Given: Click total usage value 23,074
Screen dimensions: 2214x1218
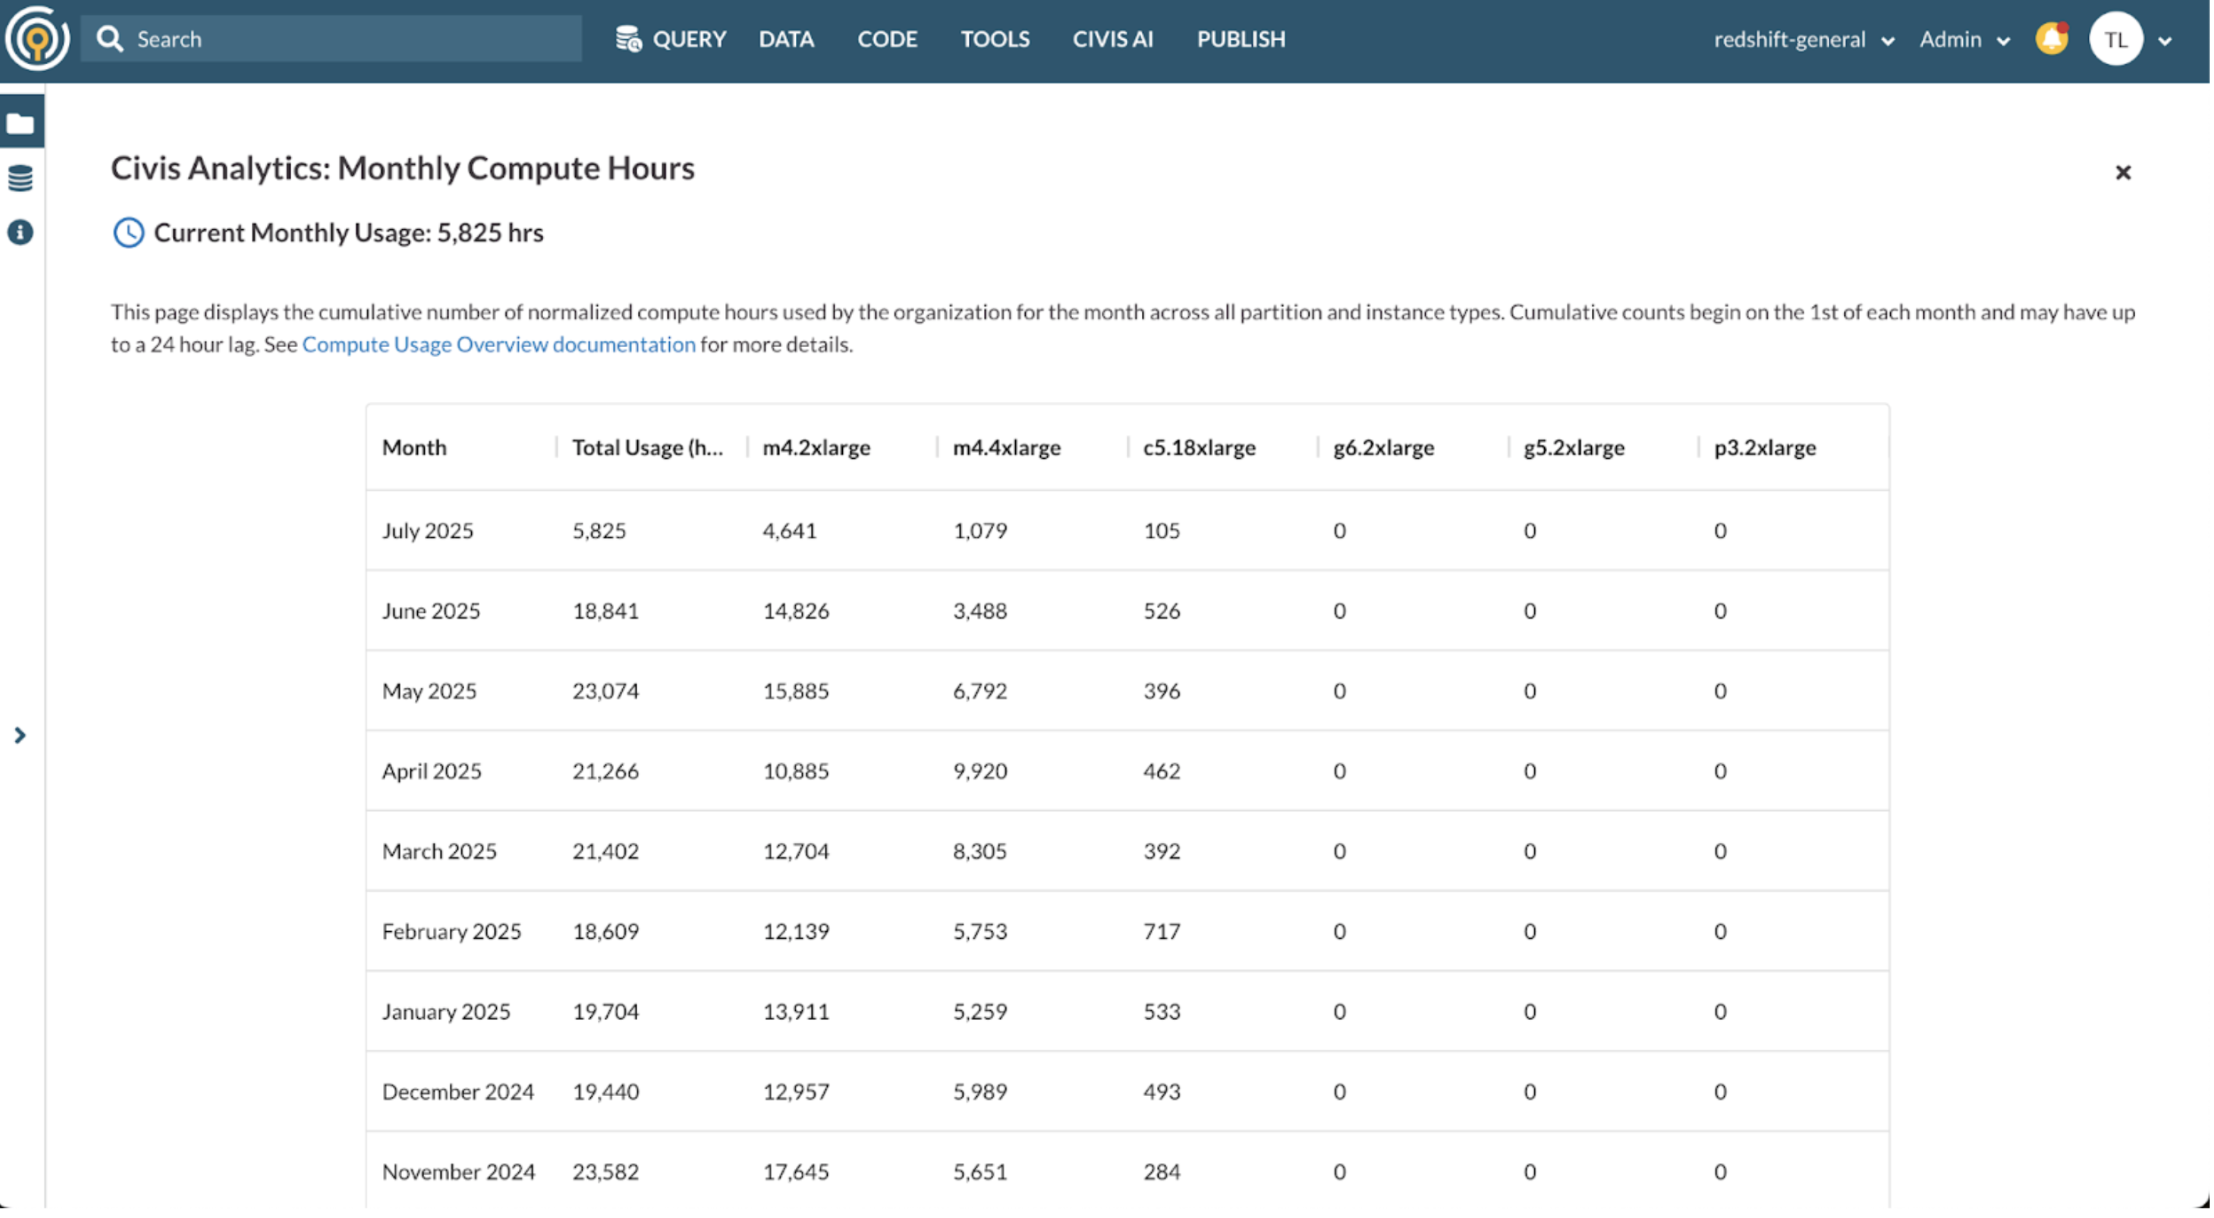Looking at the screenshot, I should pos(605,691).
